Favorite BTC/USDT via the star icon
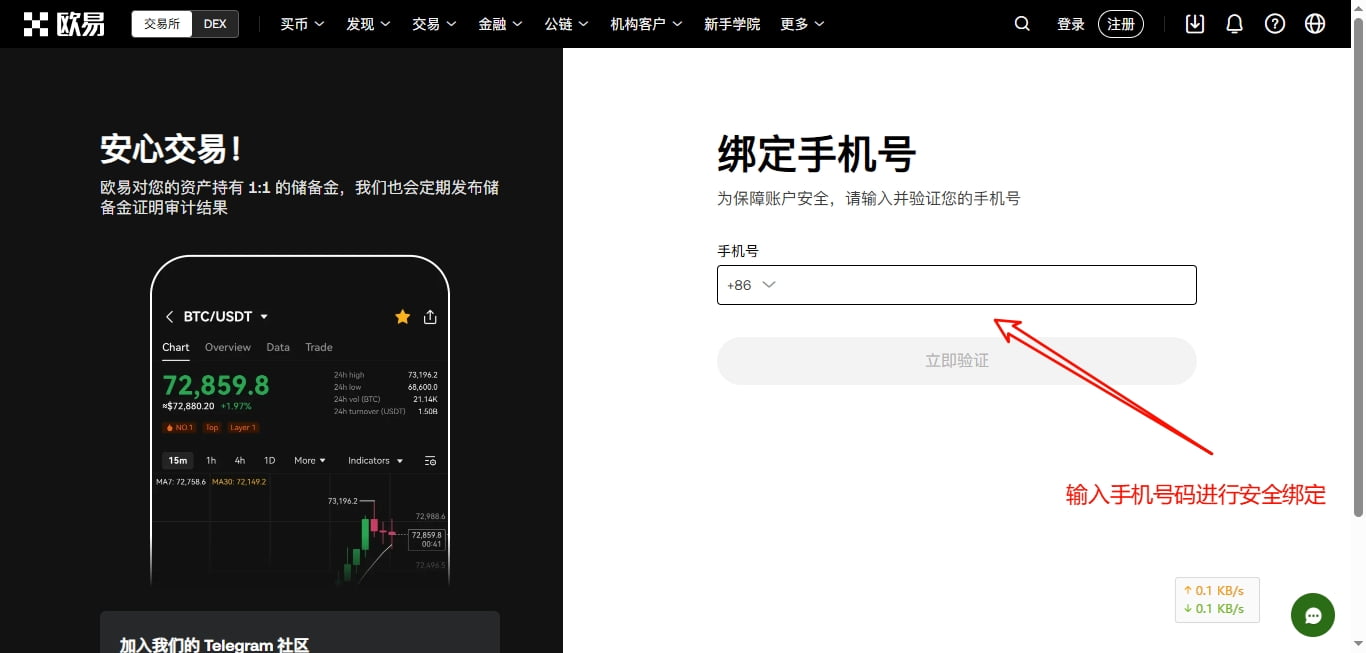 [x=402, y=316]
